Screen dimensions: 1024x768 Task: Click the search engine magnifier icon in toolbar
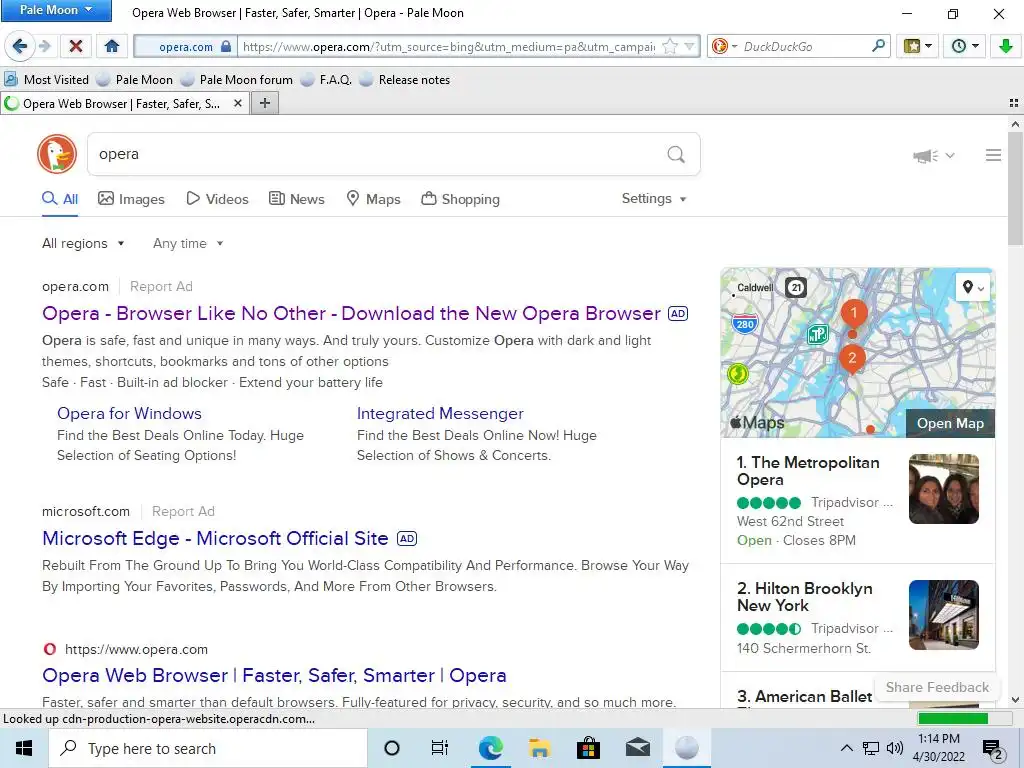878,46
